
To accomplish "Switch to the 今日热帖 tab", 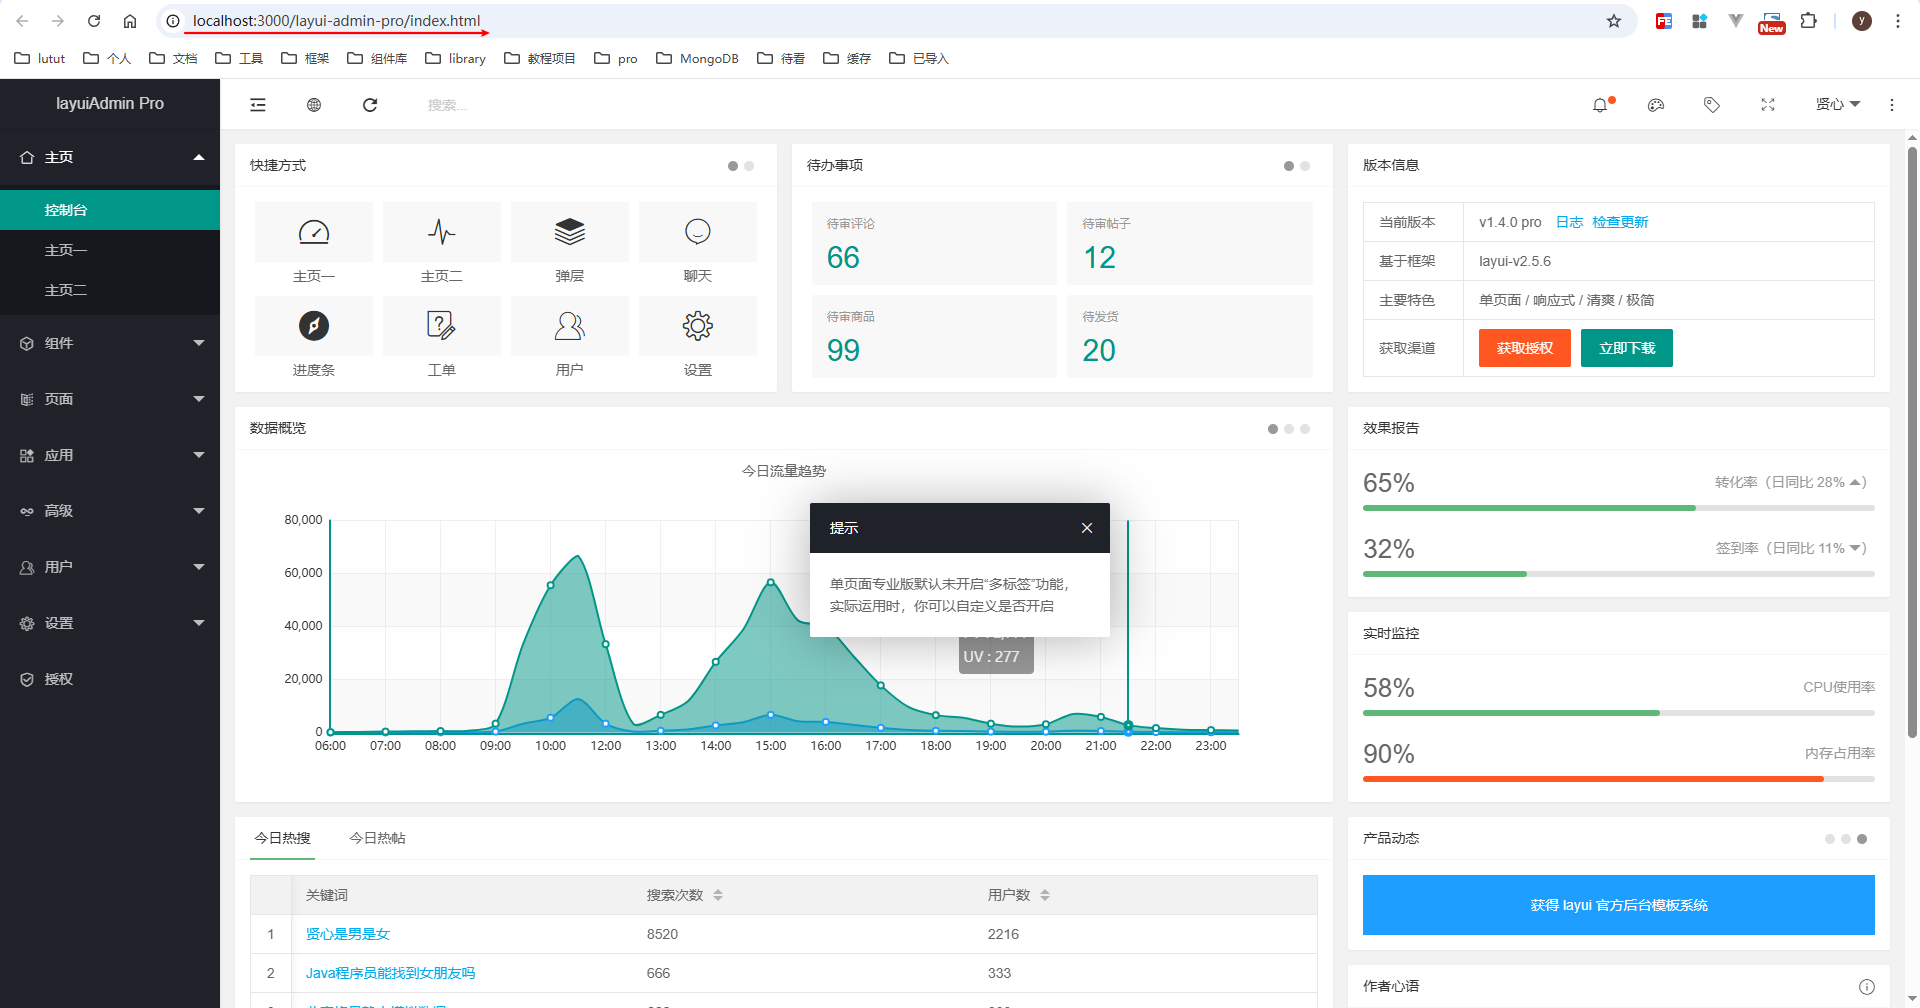I will (x=377, y=838).
